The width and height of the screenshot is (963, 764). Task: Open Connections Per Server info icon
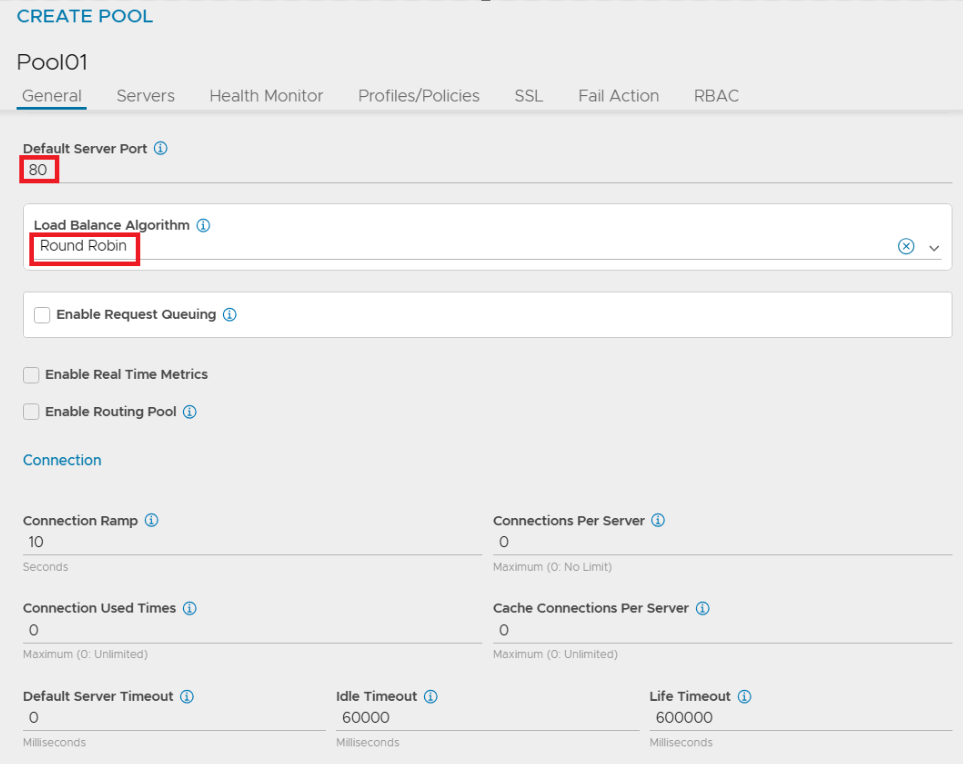pyautogui.click(x=658, y=520)
